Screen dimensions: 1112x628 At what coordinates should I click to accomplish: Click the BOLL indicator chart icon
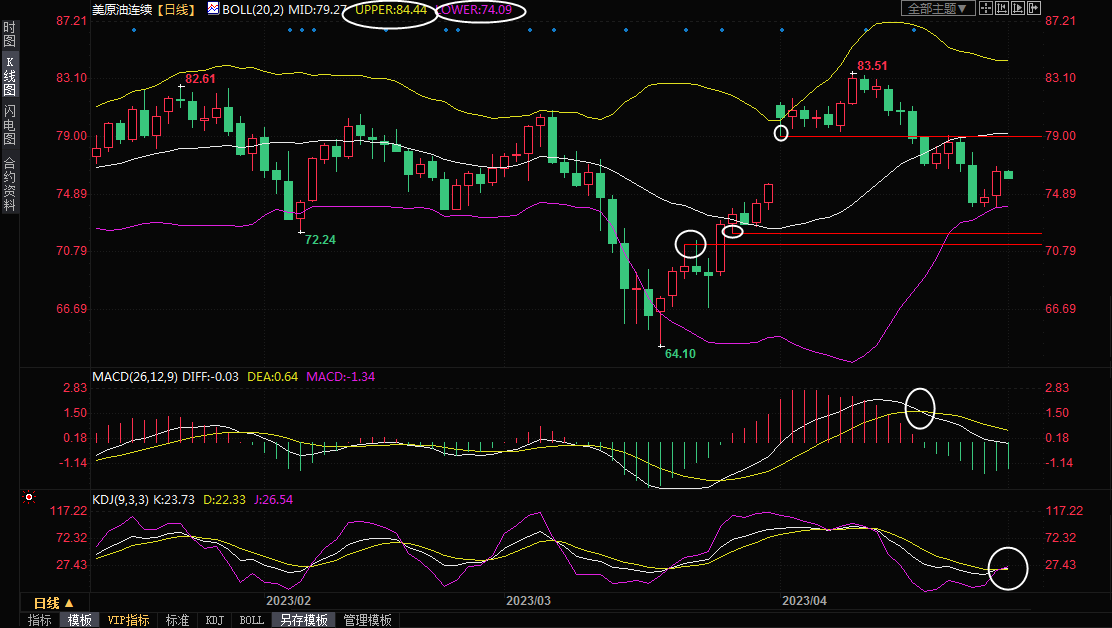pyautogui.click(x=214, y=9)
